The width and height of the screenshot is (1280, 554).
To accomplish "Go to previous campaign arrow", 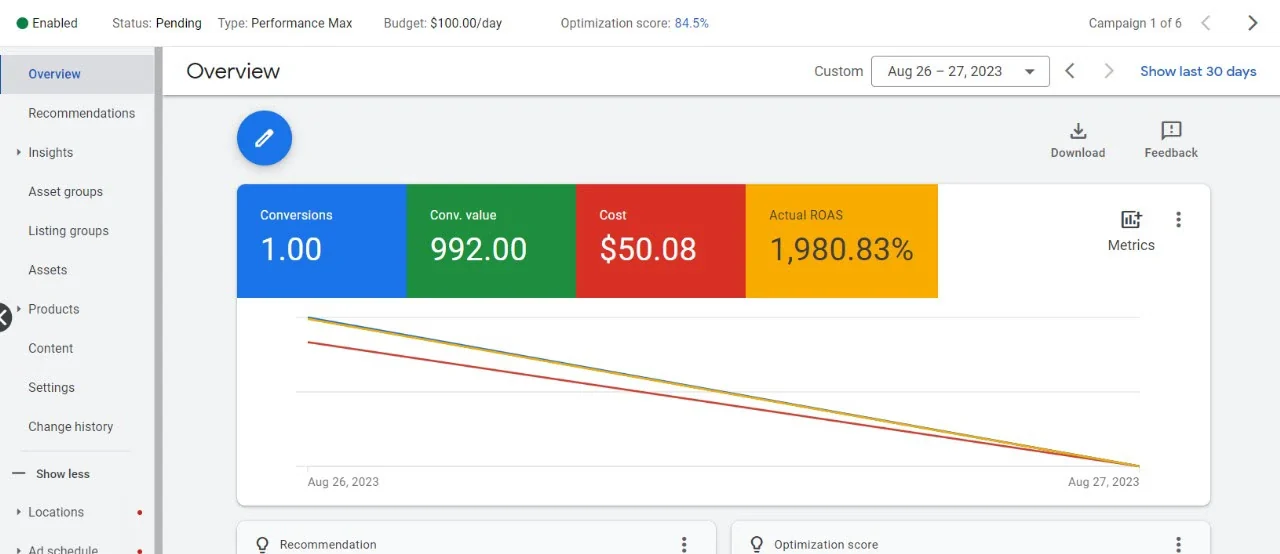I will click(x=1206, y=23).
